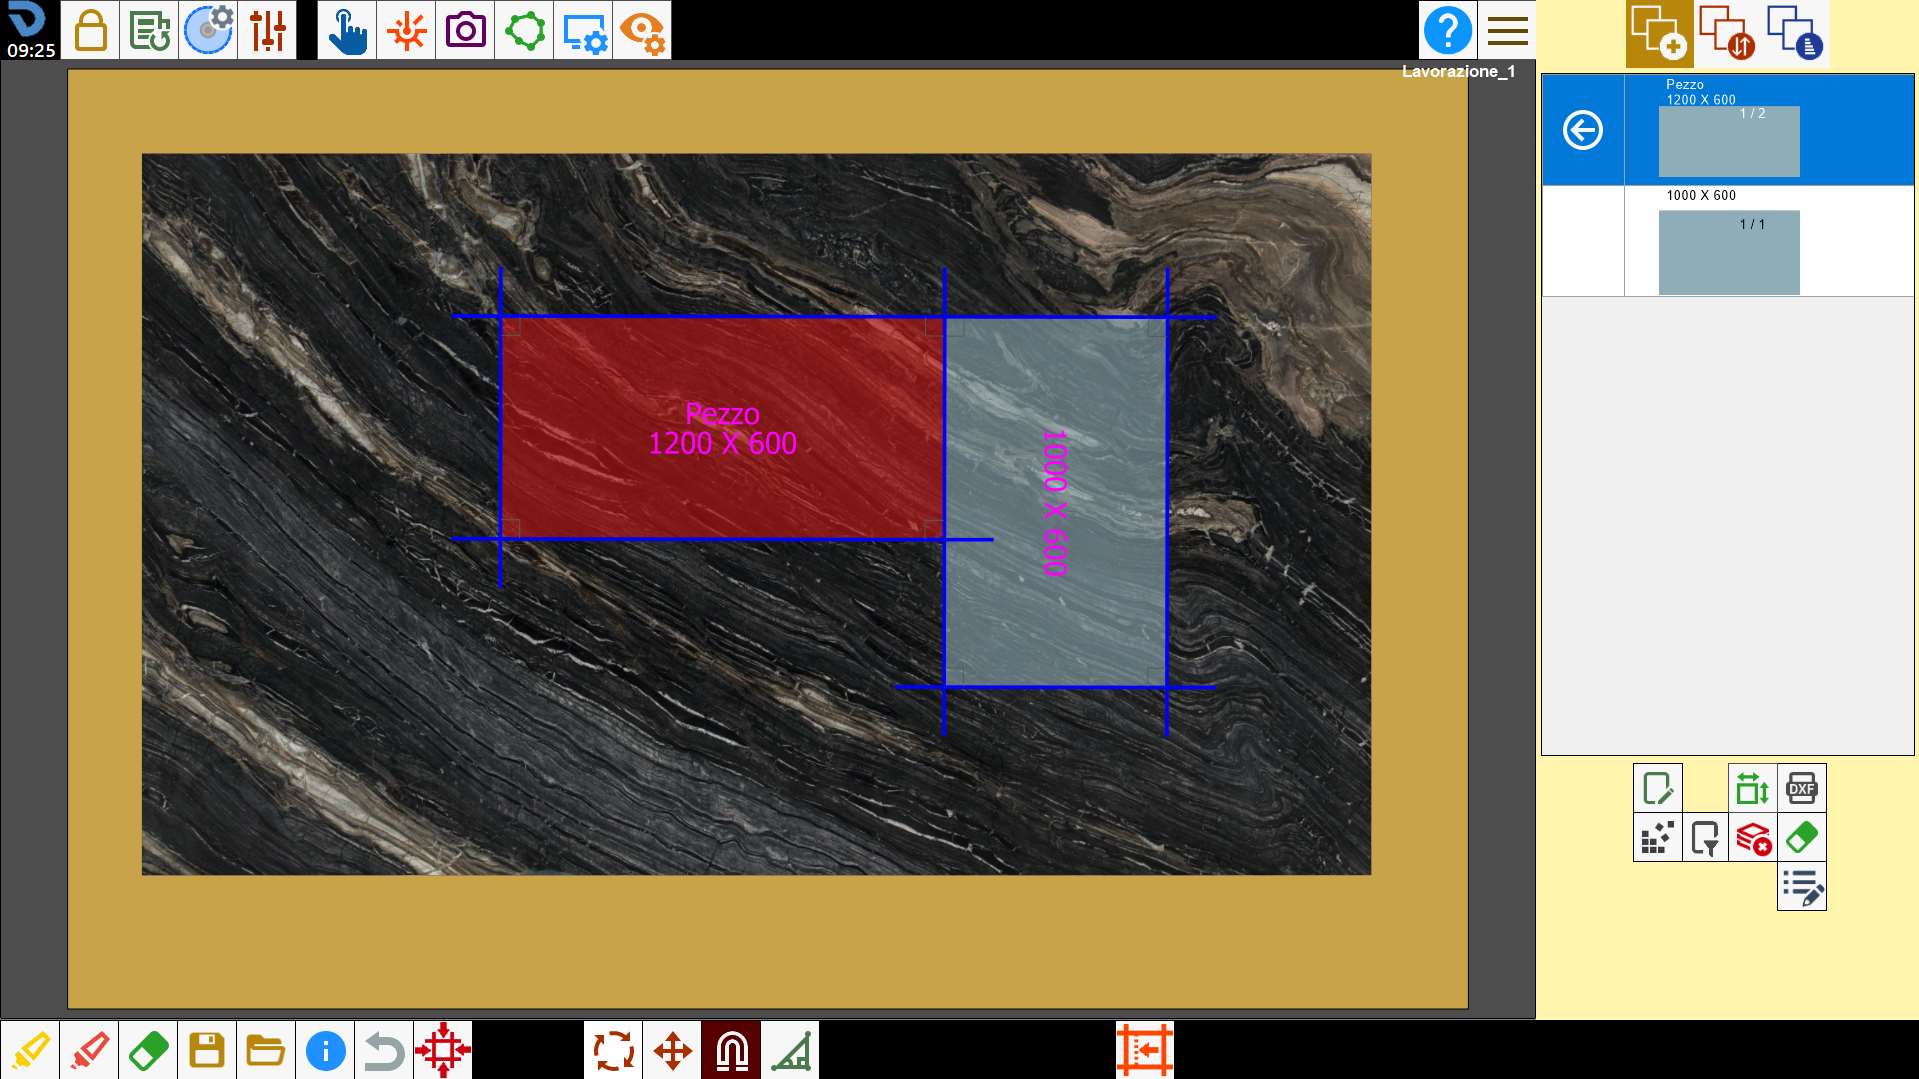Open the edit list icon
This screenshot has width=1919, height=1079.
(1801, 886)
